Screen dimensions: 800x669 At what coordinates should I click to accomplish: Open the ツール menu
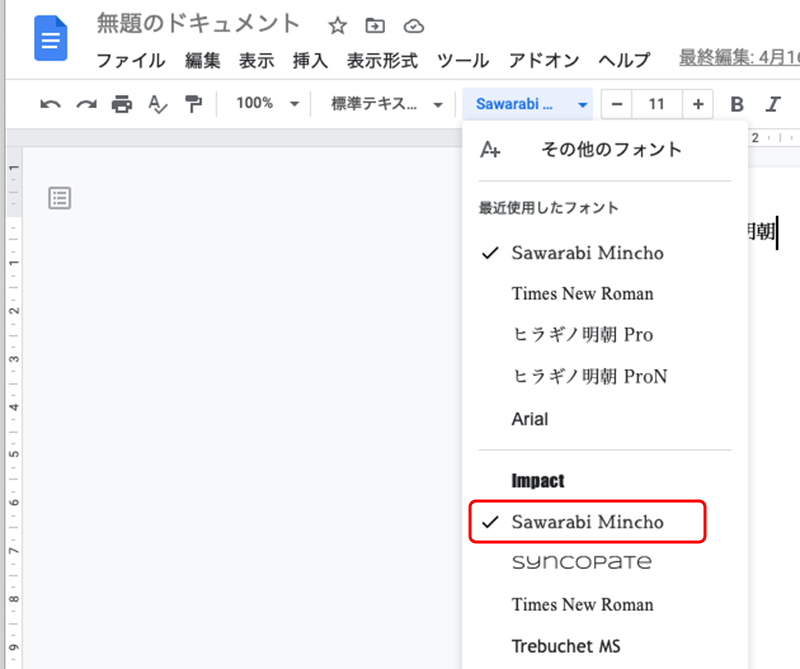click(x=463, y=61)
